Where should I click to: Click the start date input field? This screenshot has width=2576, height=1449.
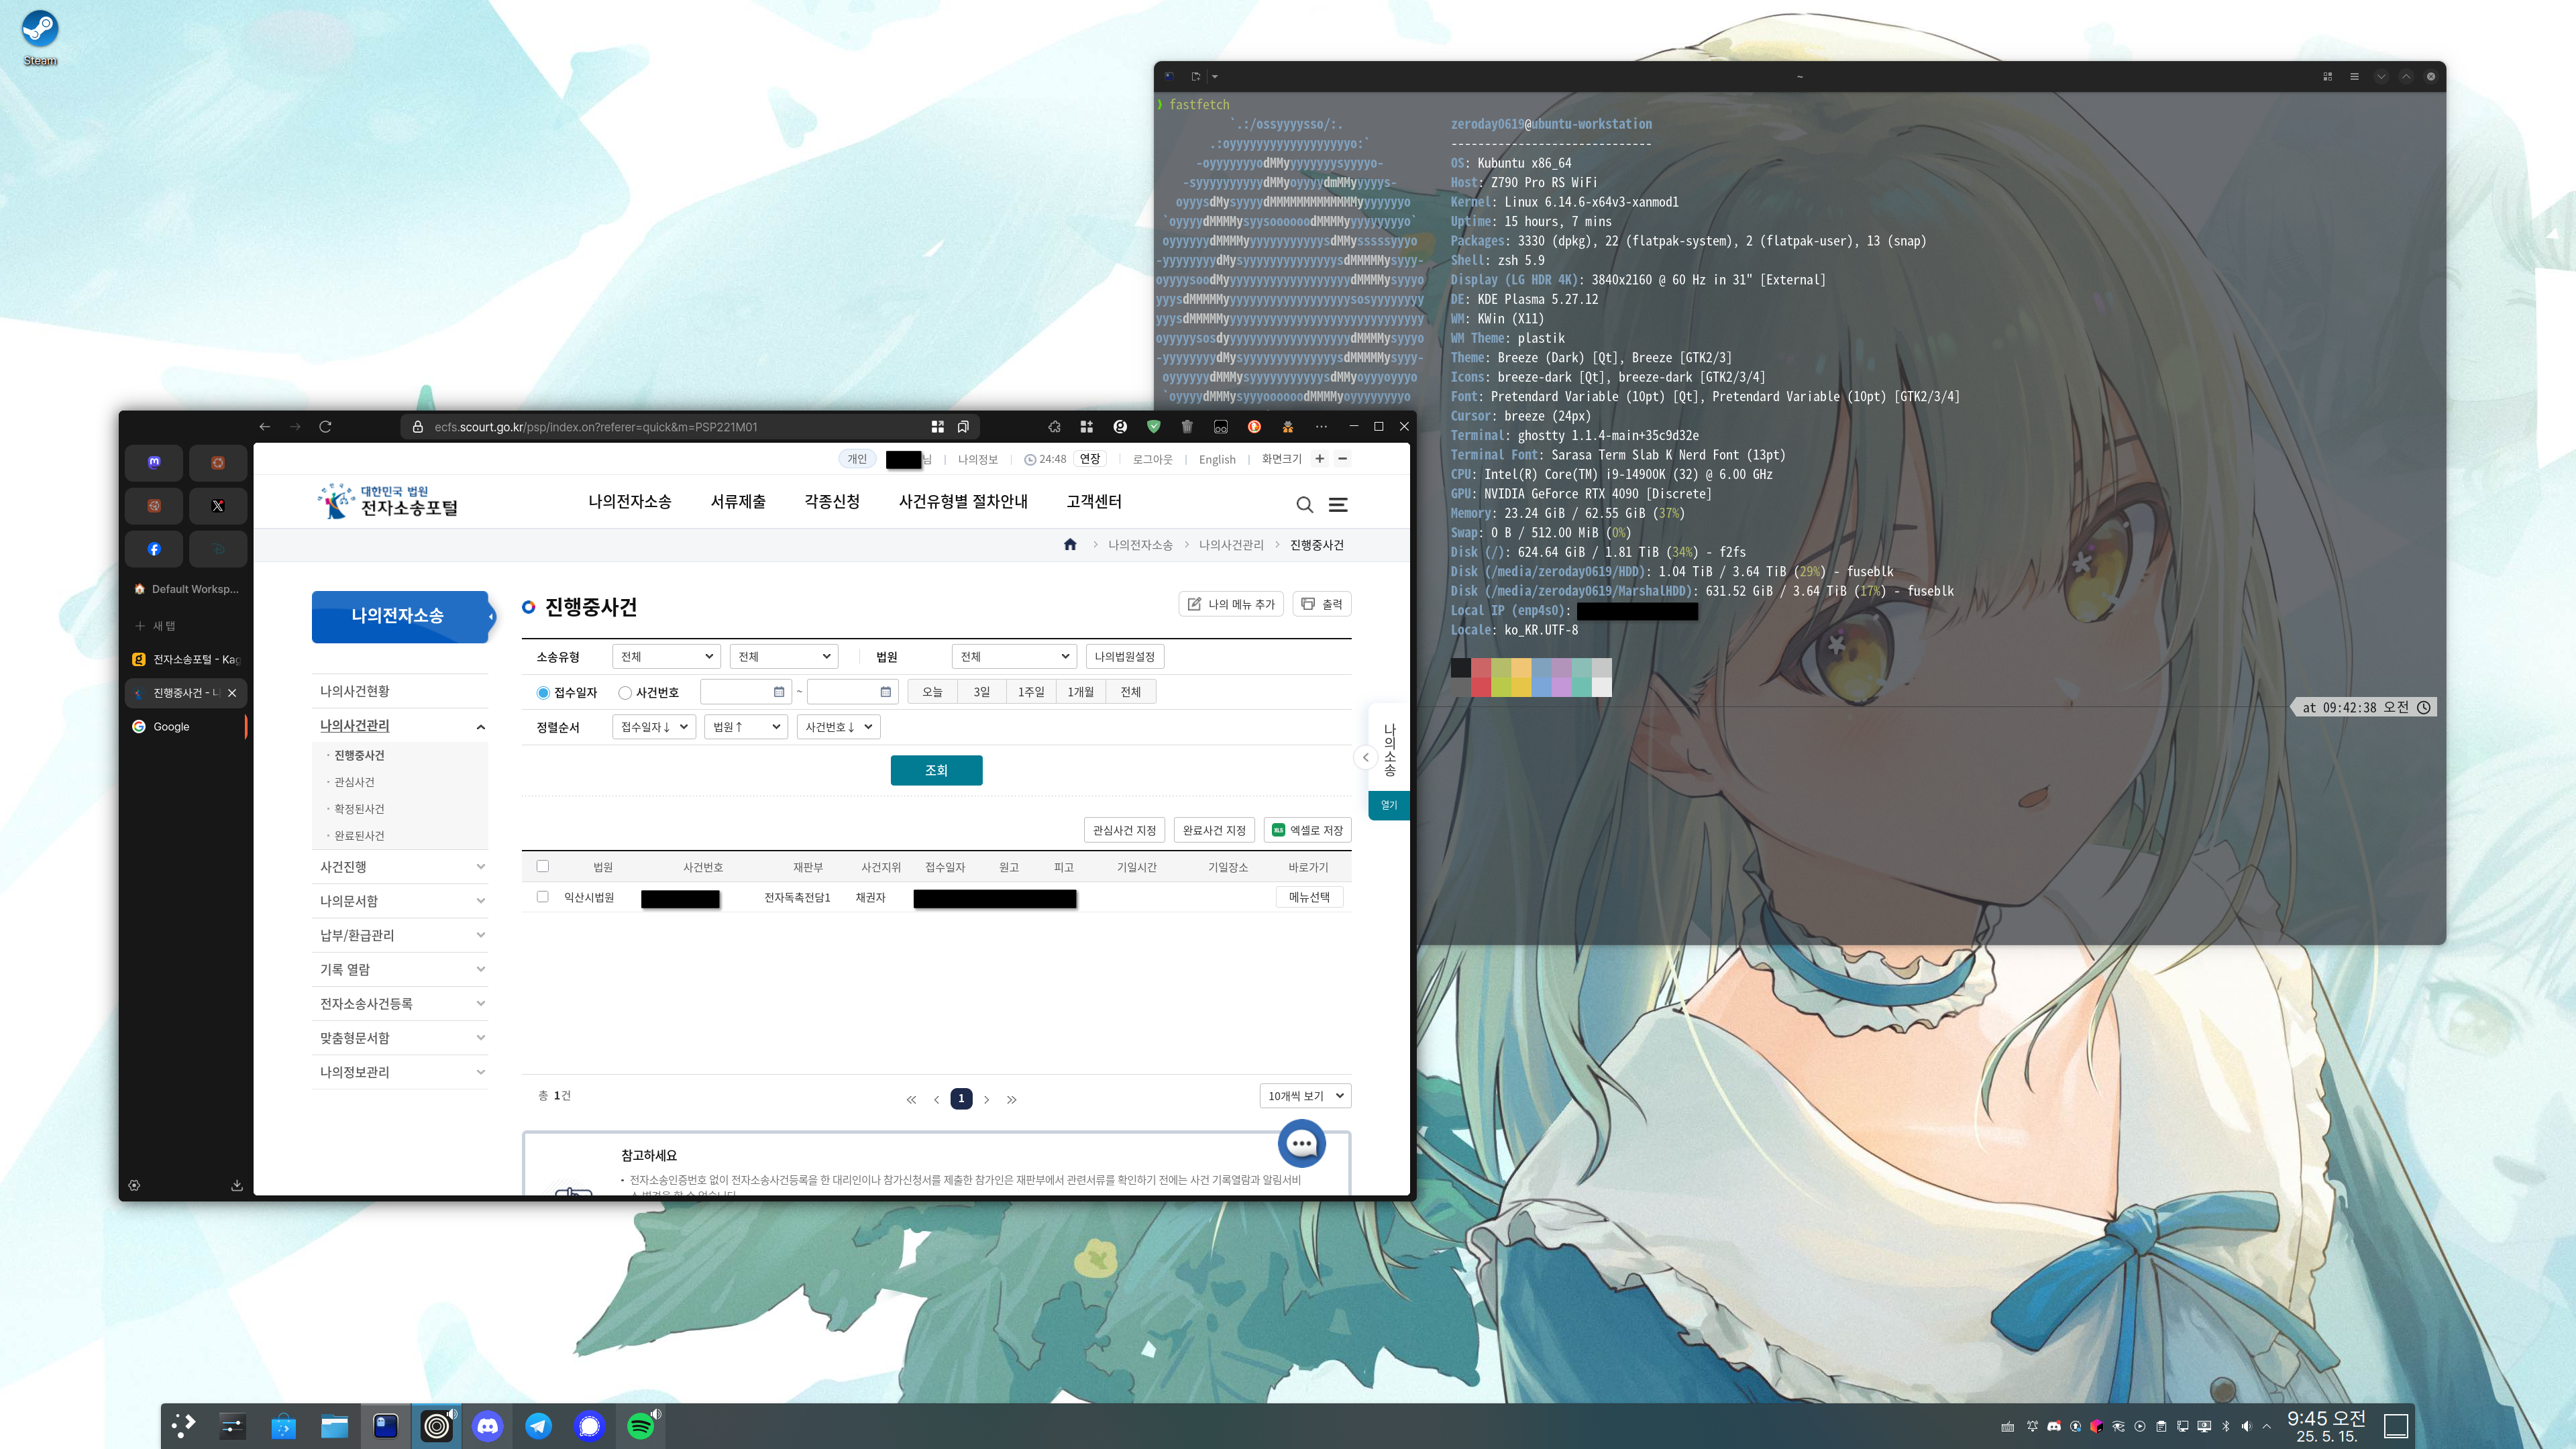(746, 692)
